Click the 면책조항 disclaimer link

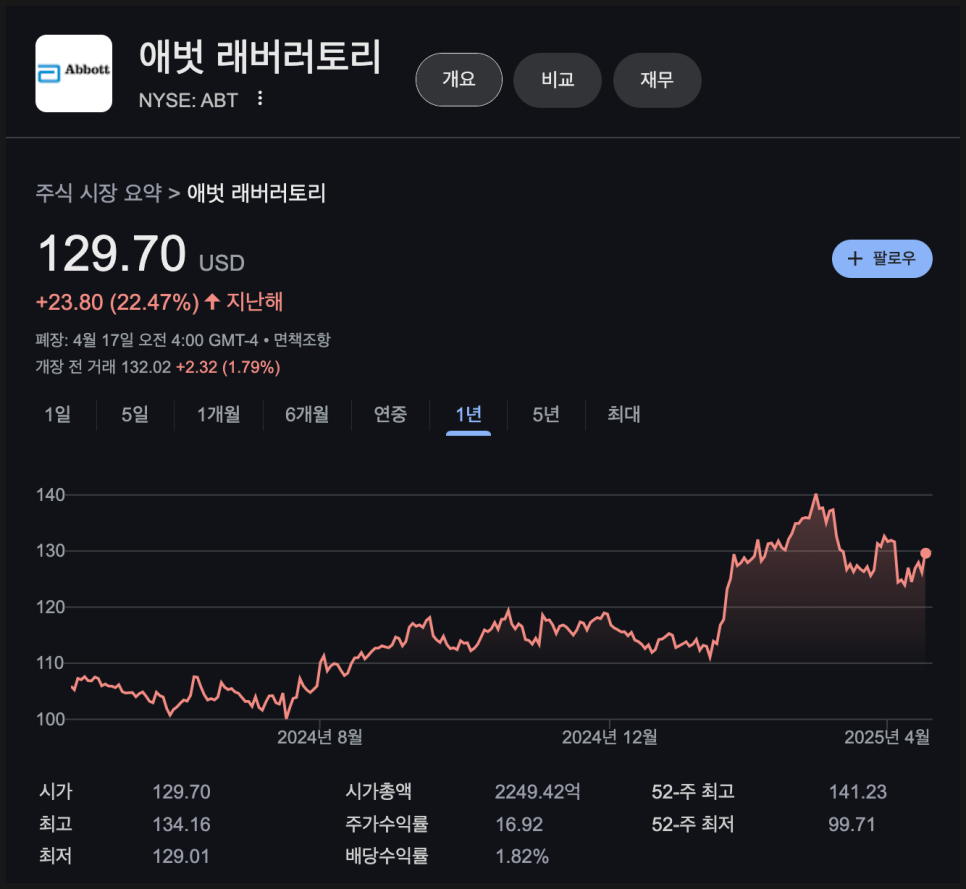coord(302,340)
